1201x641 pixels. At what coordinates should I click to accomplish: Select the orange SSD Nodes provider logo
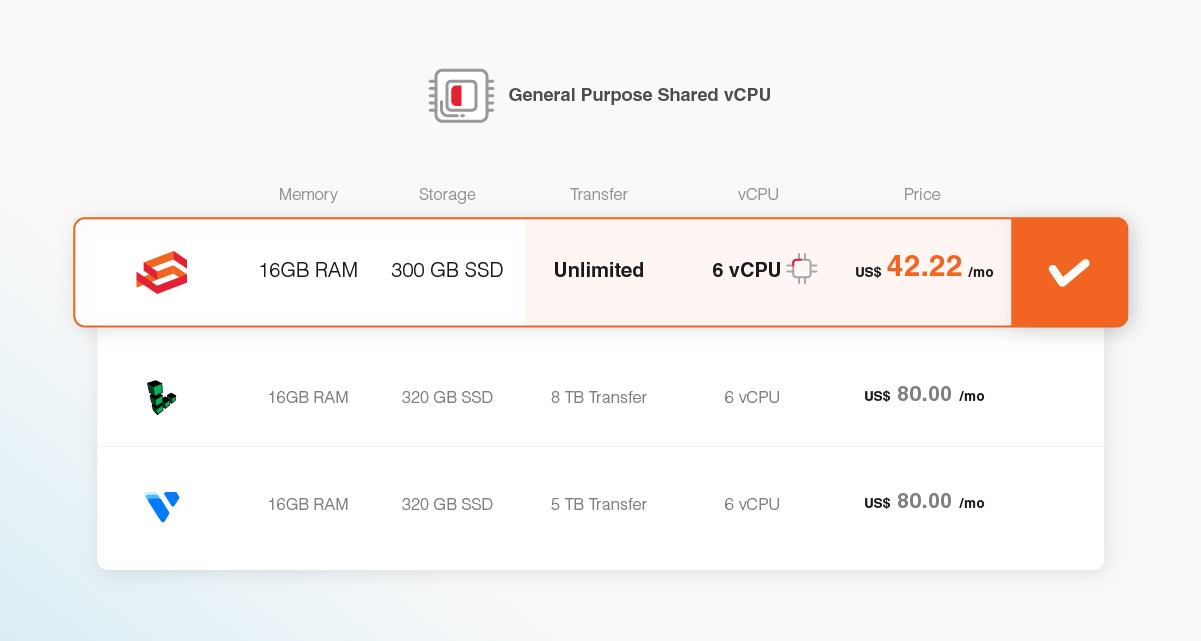tap(162, 270)
